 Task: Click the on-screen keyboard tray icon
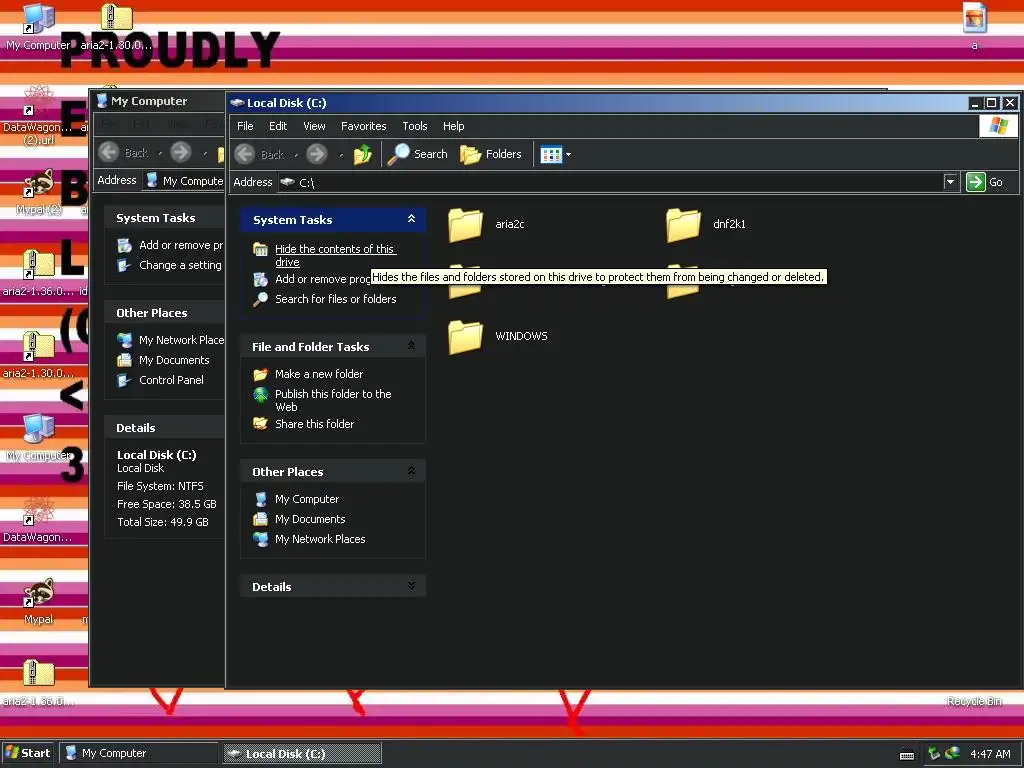tap(906, 754)
